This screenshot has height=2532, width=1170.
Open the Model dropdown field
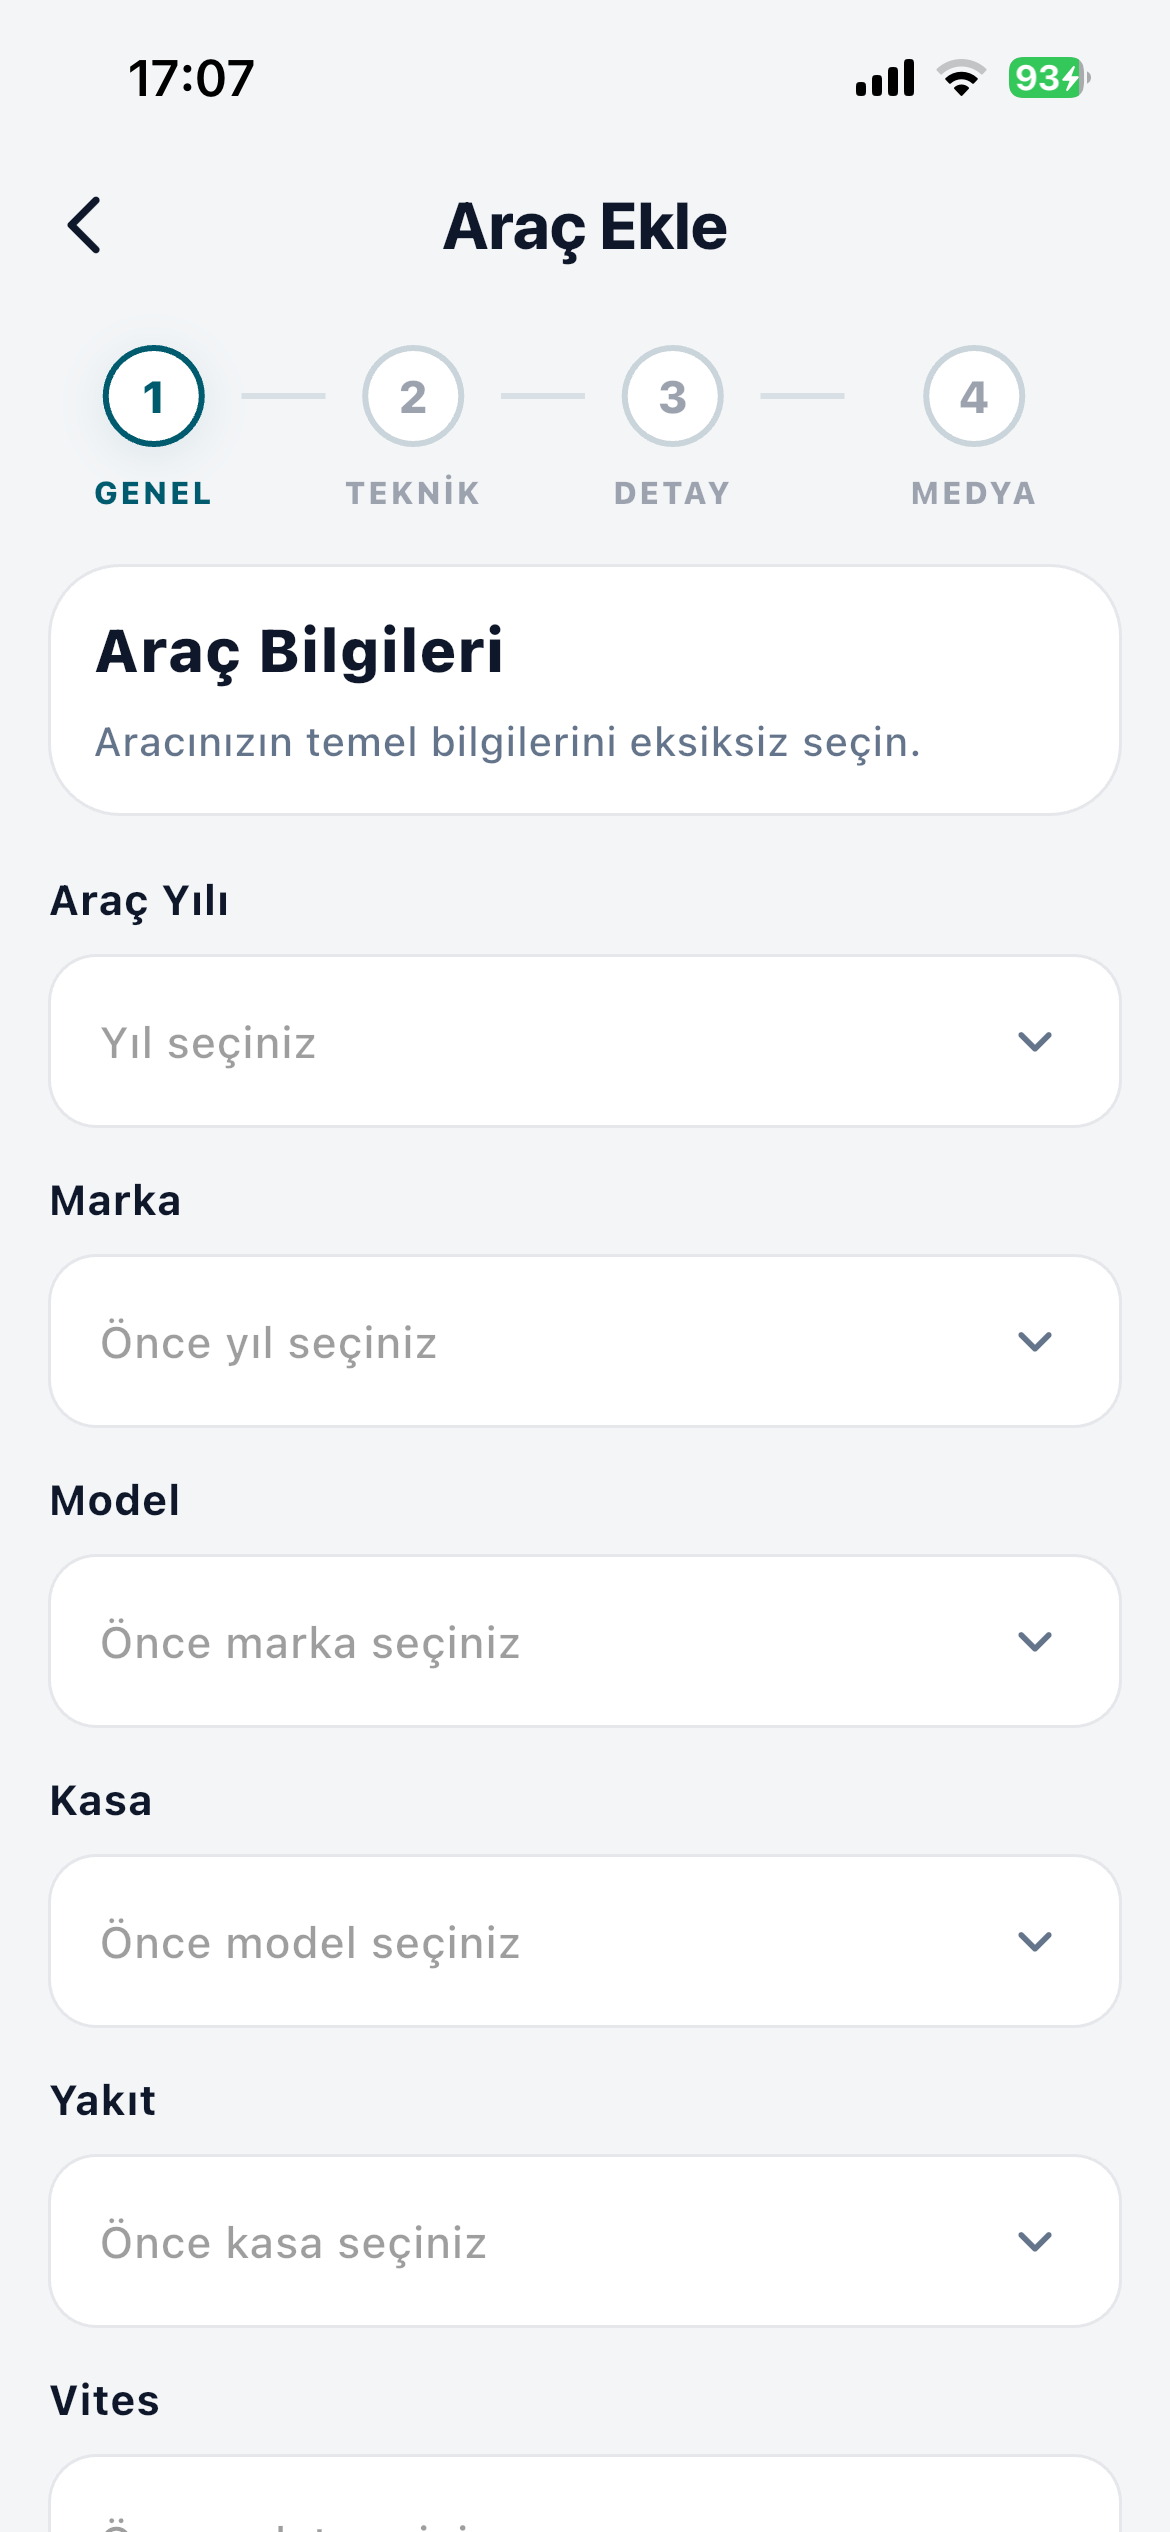pyautogui.click(x=585, y=1641)
